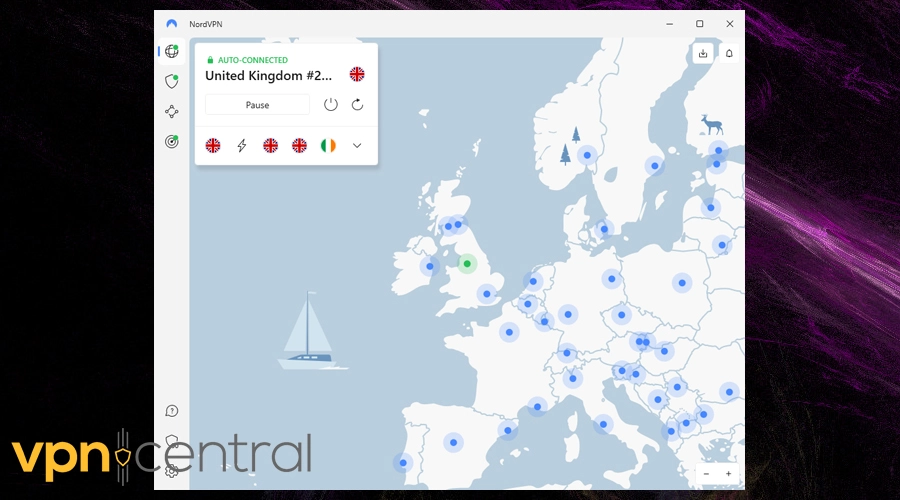Select UK flag next to Ireland flag

coord(299,146)
